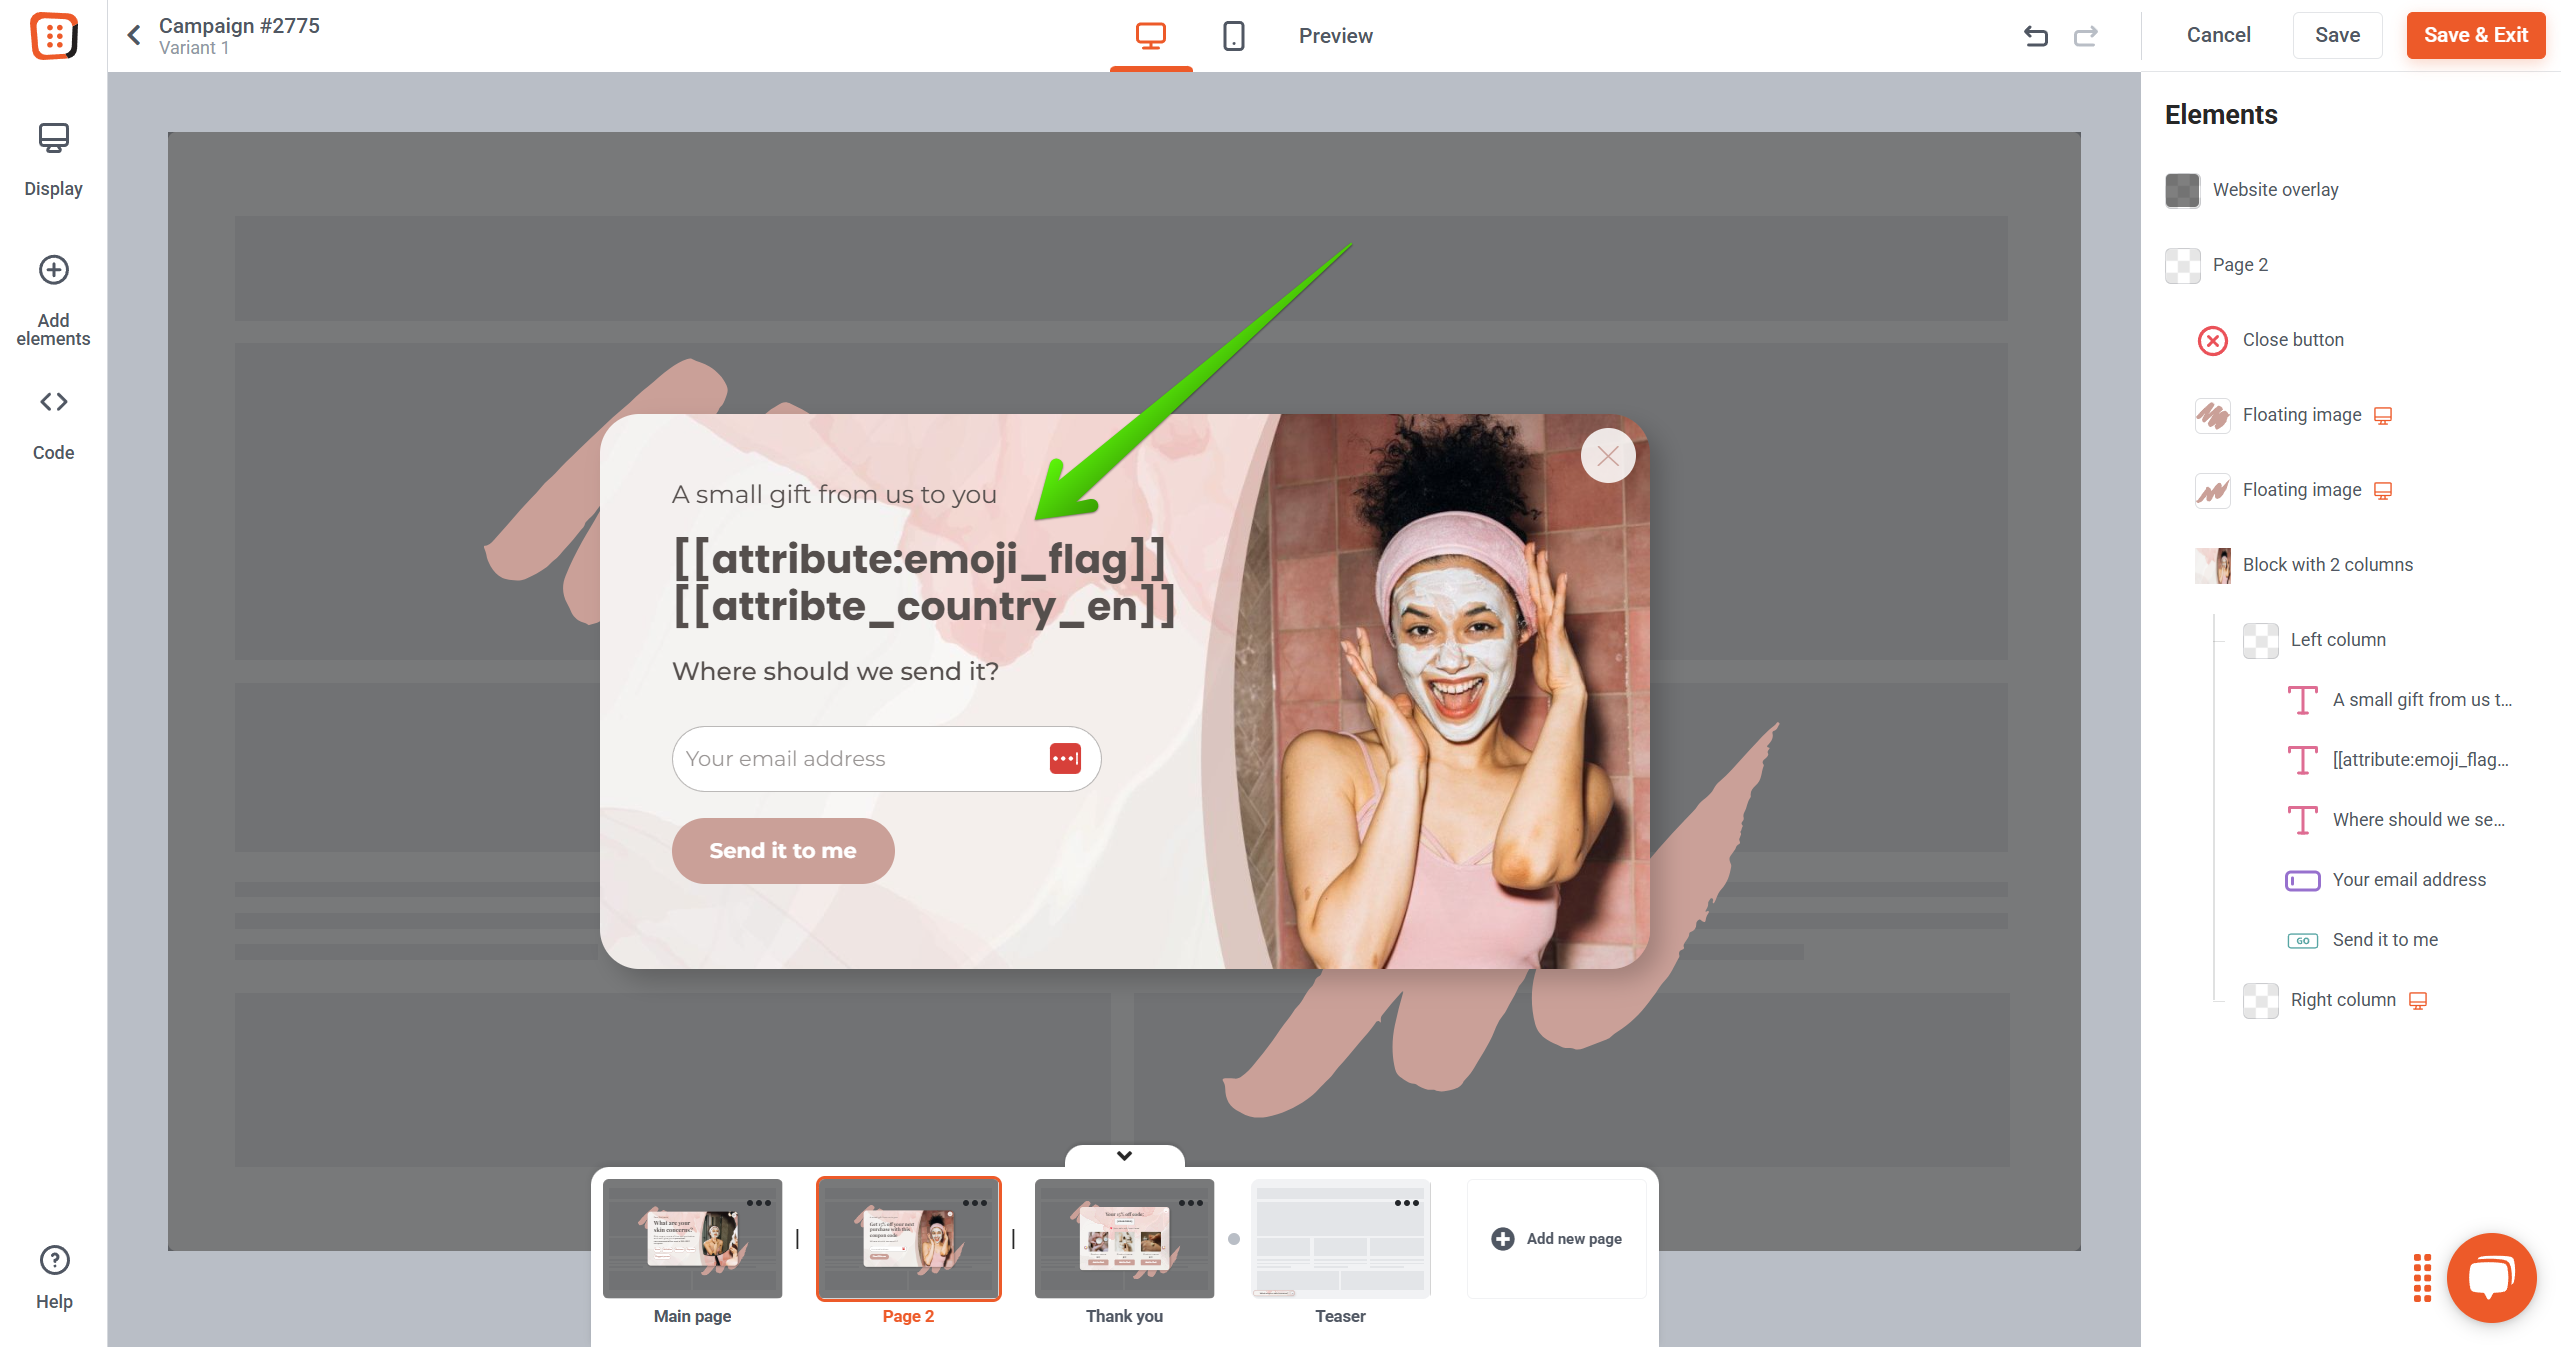The width and height of the screenshot is (2561, 1347).
Task: Select Page 2 thumbnail
Action: [908, 1239]
